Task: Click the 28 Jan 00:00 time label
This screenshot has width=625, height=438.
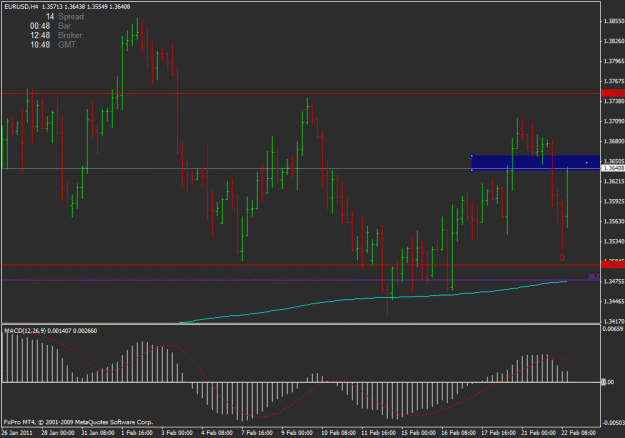Action: 58,433
